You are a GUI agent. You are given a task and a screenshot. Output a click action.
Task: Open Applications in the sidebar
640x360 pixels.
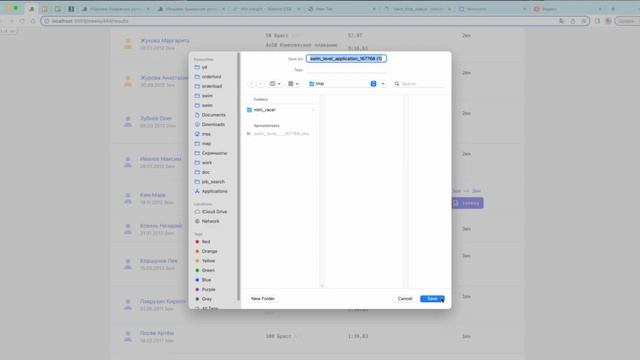pos(214,191)
